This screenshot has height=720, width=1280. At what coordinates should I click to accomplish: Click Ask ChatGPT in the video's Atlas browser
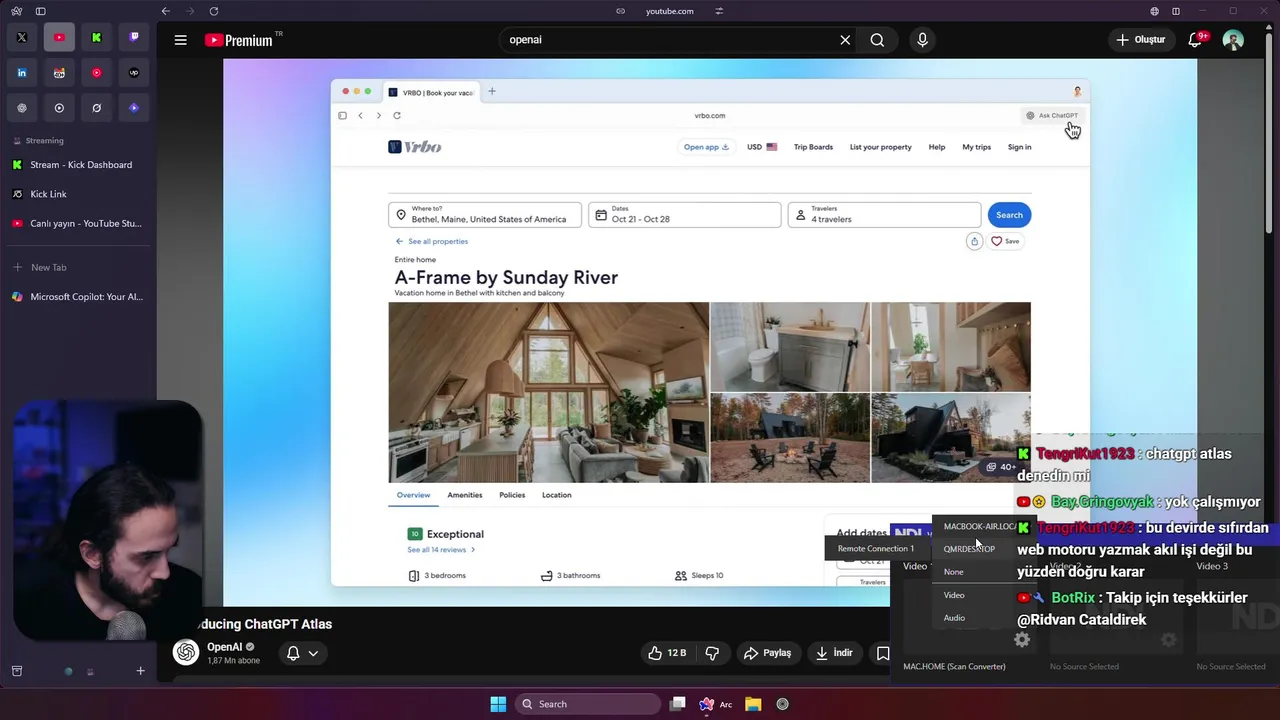pyautogui.click(x=1052, y=116)
